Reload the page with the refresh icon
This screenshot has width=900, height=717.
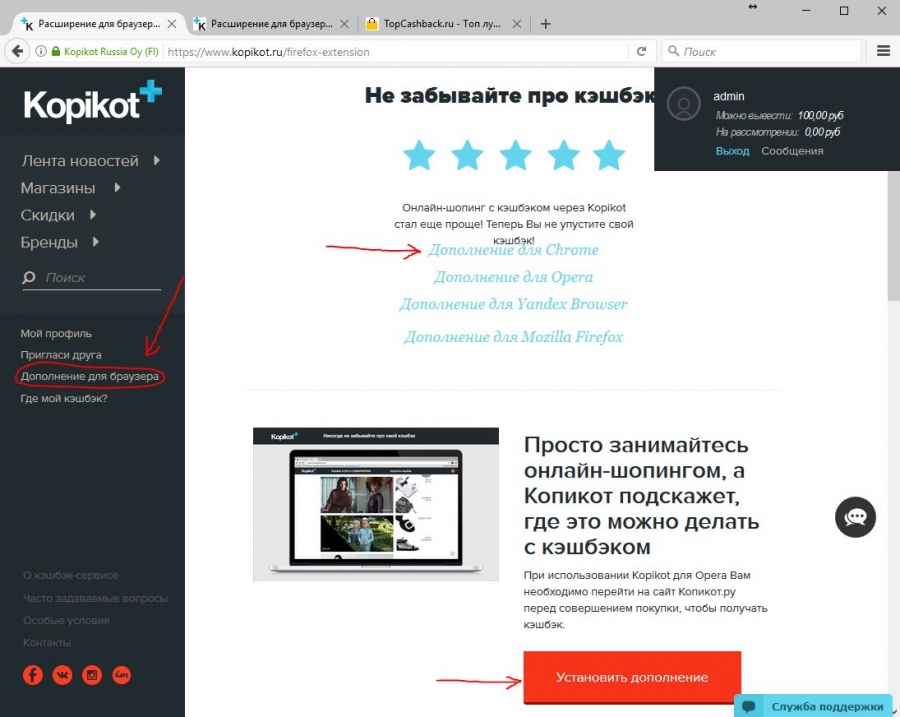tap(642, 51)
